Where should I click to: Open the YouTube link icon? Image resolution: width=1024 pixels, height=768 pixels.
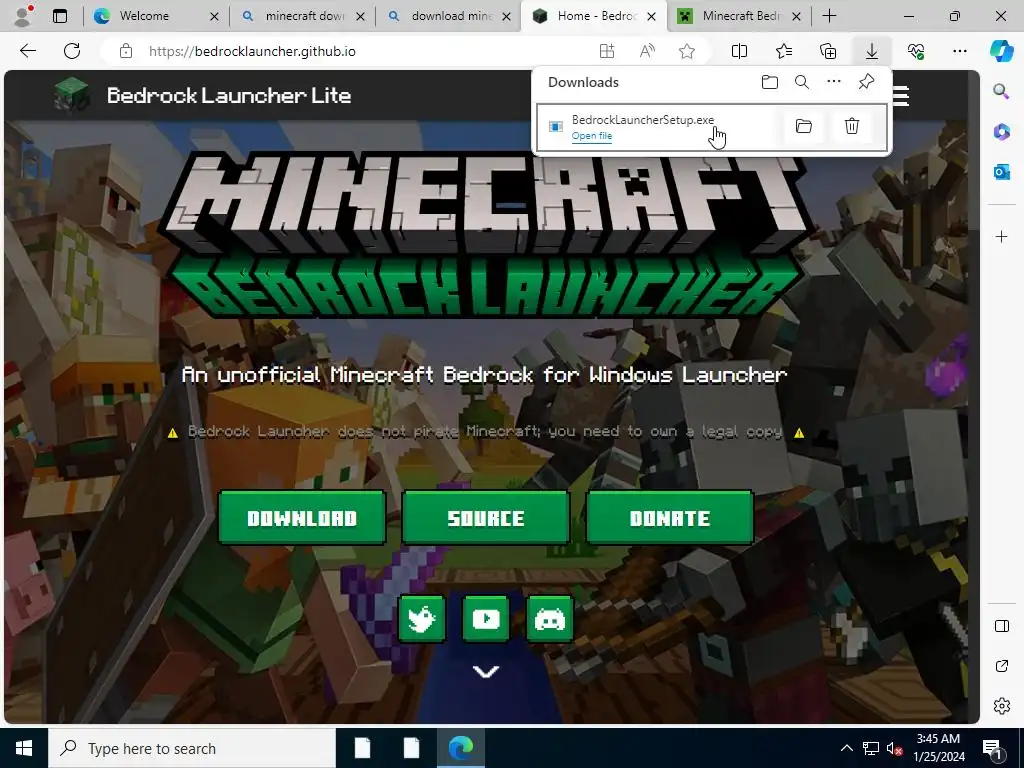[x=486, y=618]
